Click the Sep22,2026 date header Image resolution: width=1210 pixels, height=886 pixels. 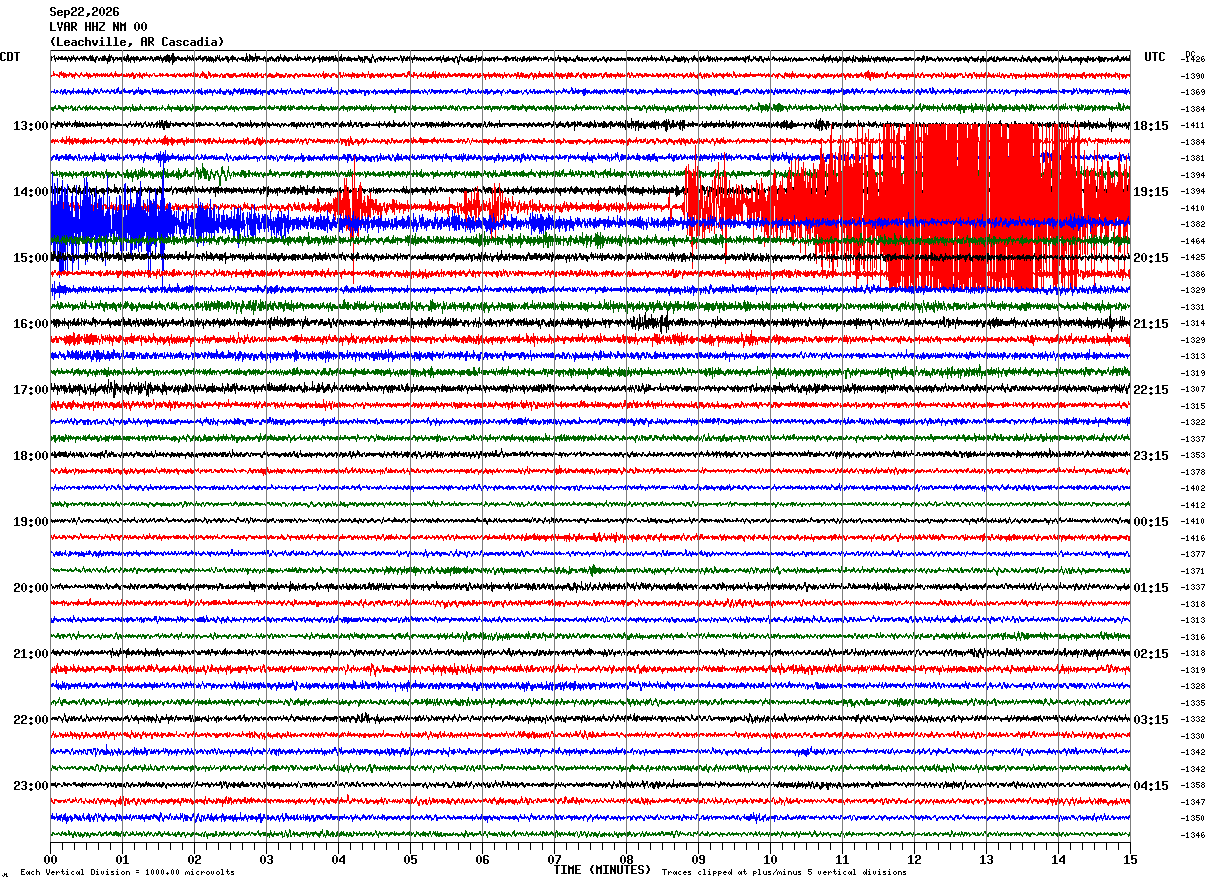point(84,12)
